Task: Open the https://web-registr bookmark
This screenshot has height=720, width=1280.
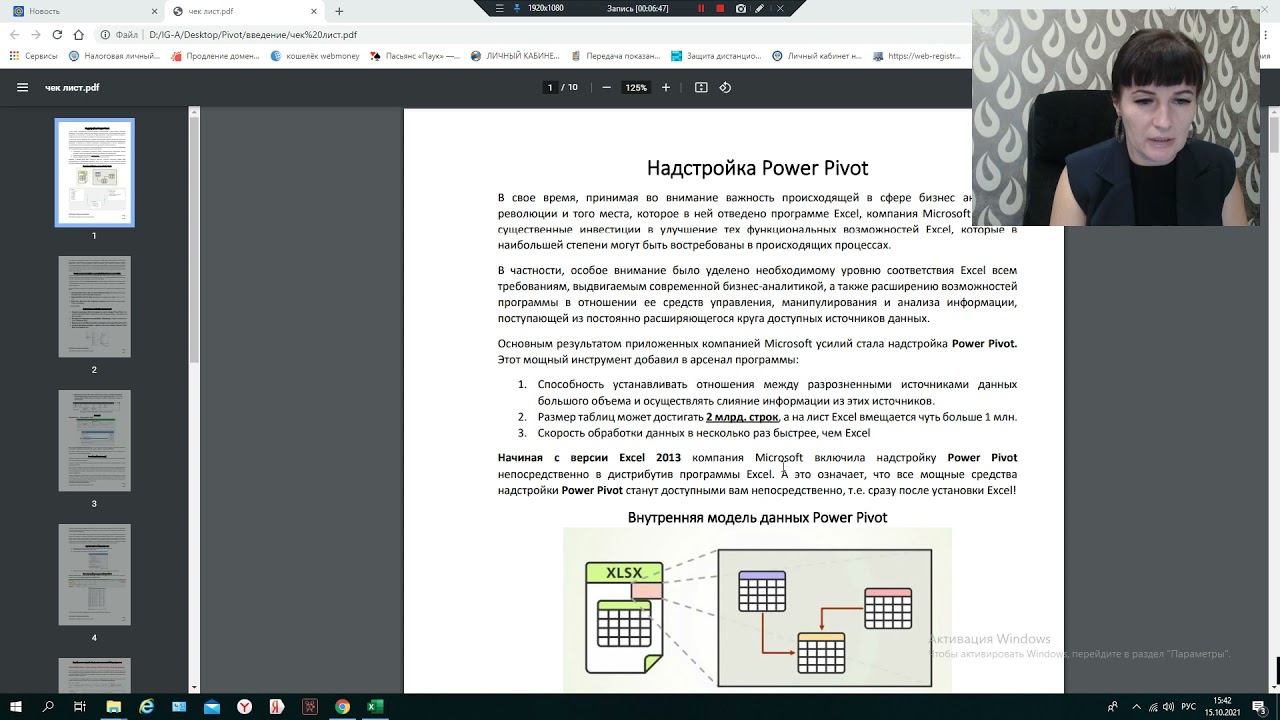Action: coord(917,56)
